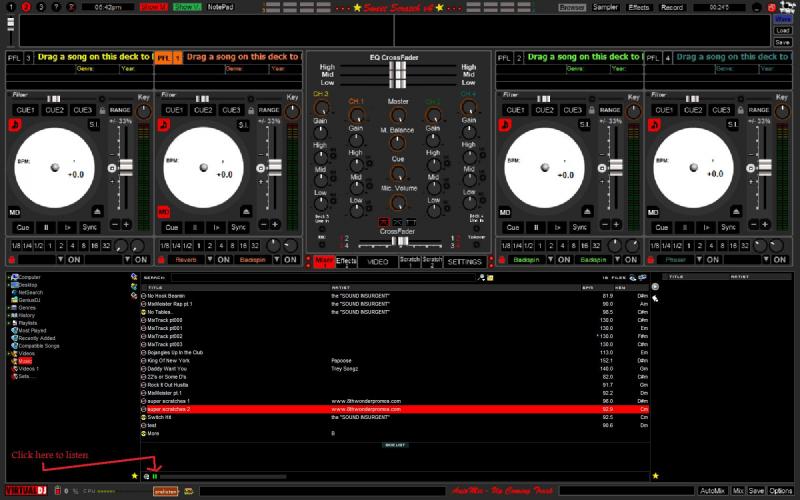Screen dimensions: 800x500
Task: Open the first effect dropdown on deck 3
Action: (x=61, y=260)
